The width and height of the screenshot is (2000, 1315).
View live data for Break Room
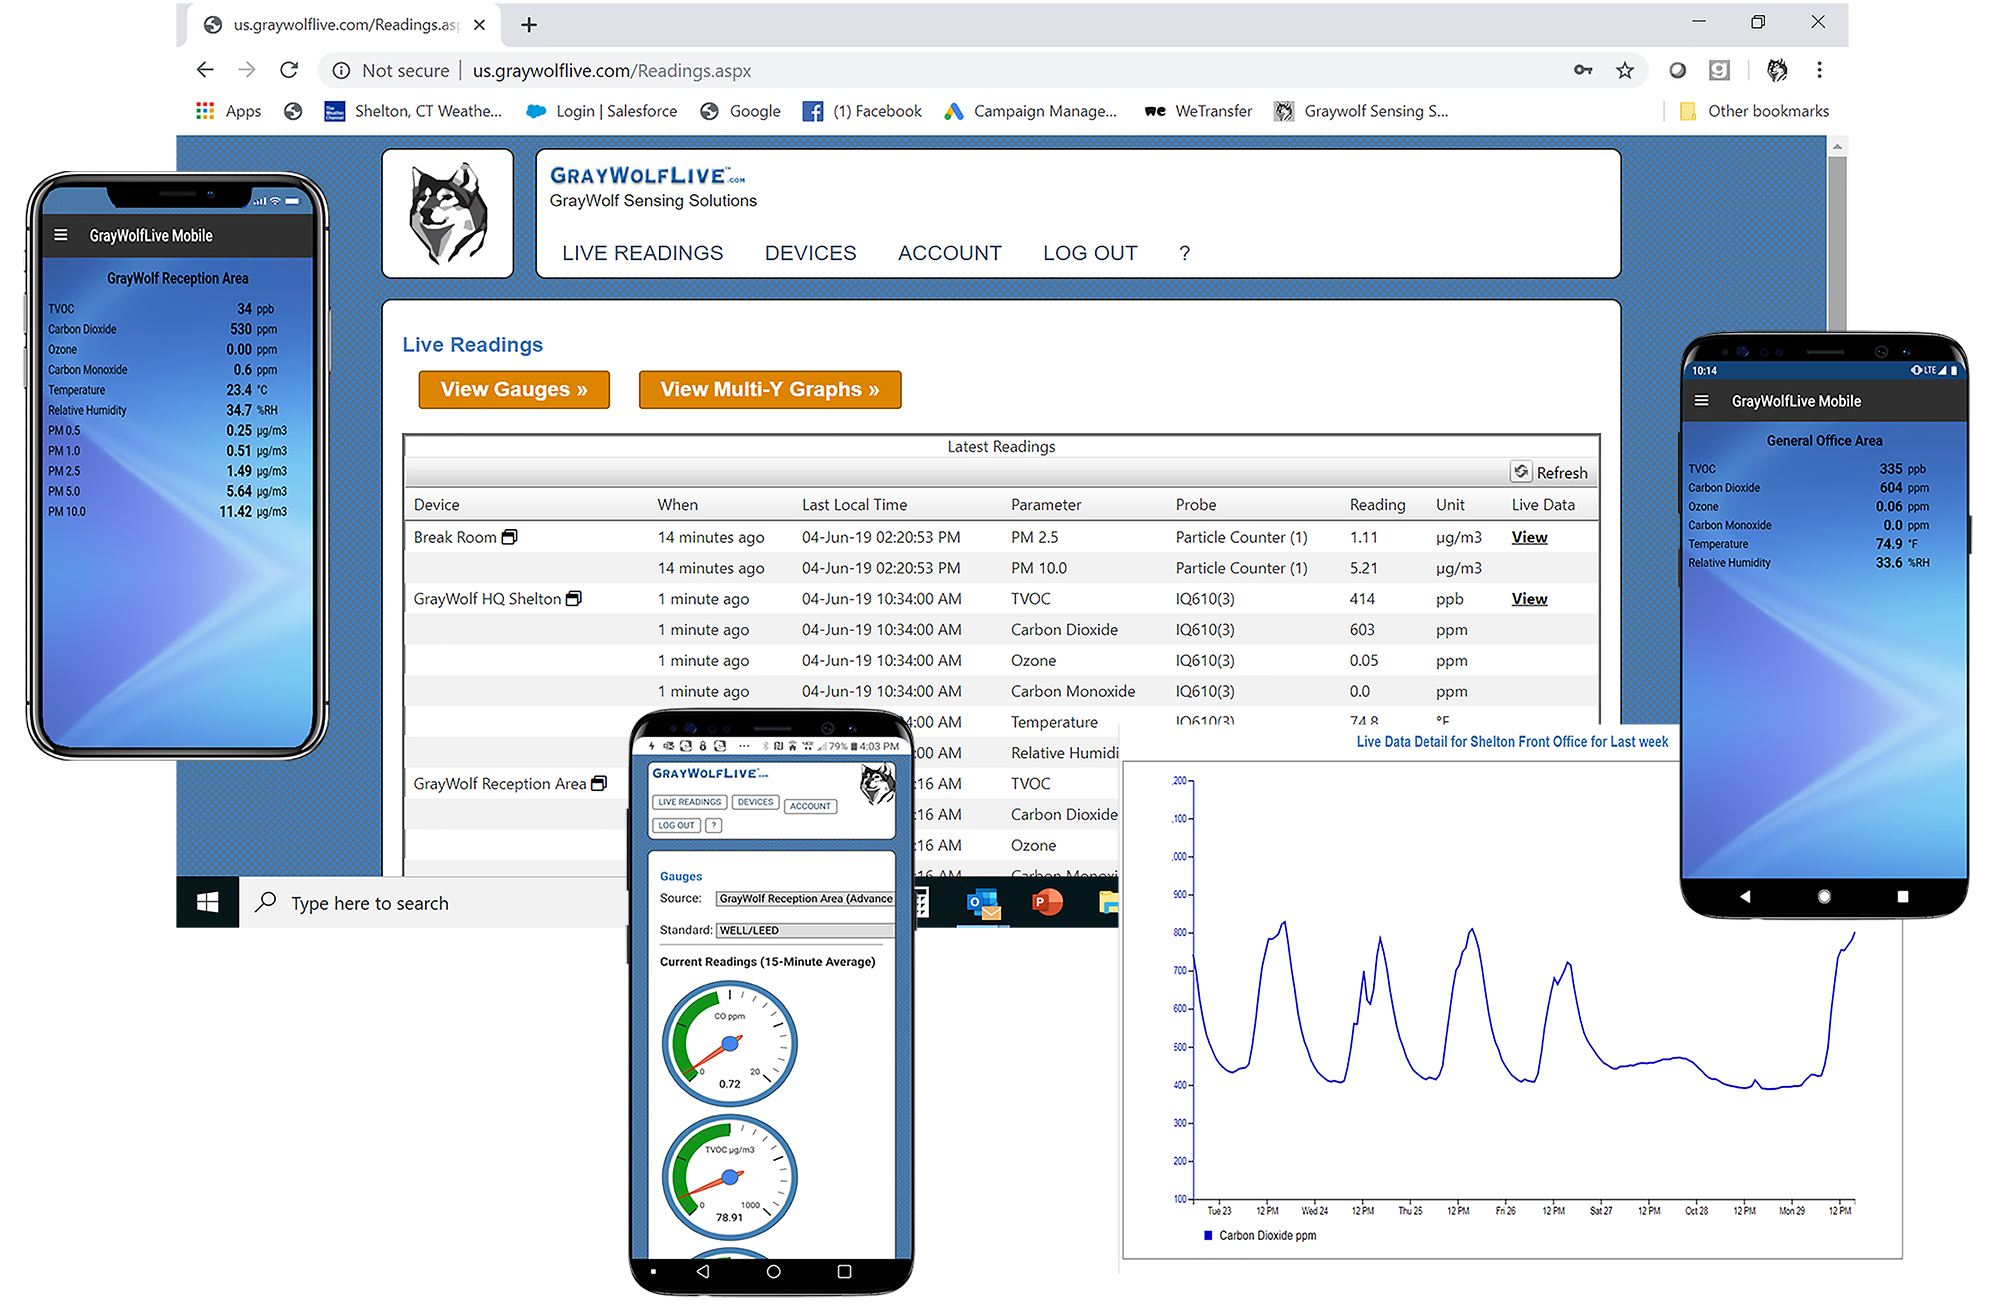(x=1529, y=537)
